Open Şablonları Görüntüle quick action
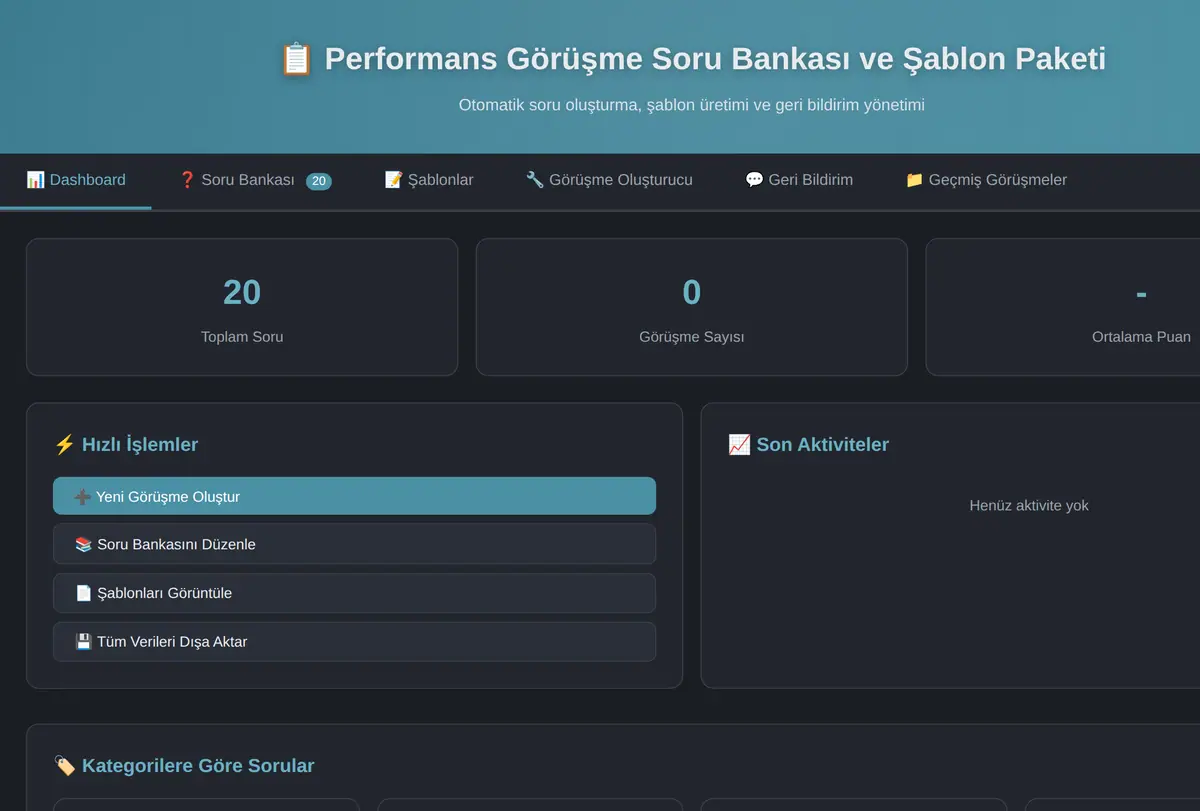 point(354,593)
